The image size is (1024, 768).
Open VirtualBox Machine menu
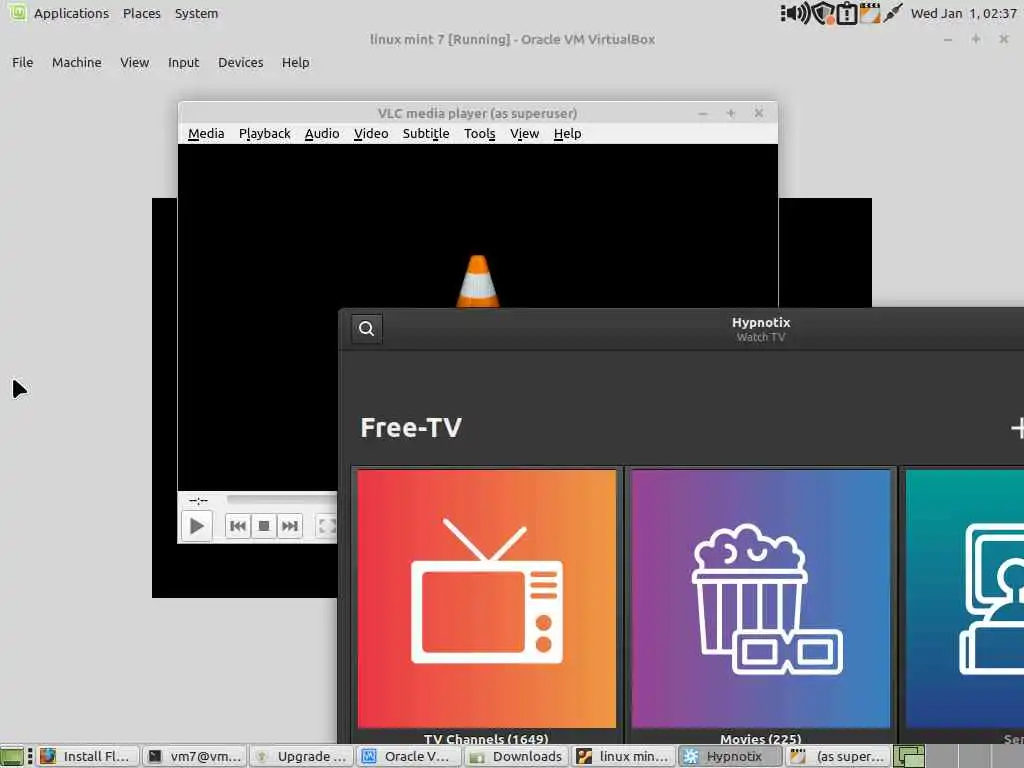77,62
